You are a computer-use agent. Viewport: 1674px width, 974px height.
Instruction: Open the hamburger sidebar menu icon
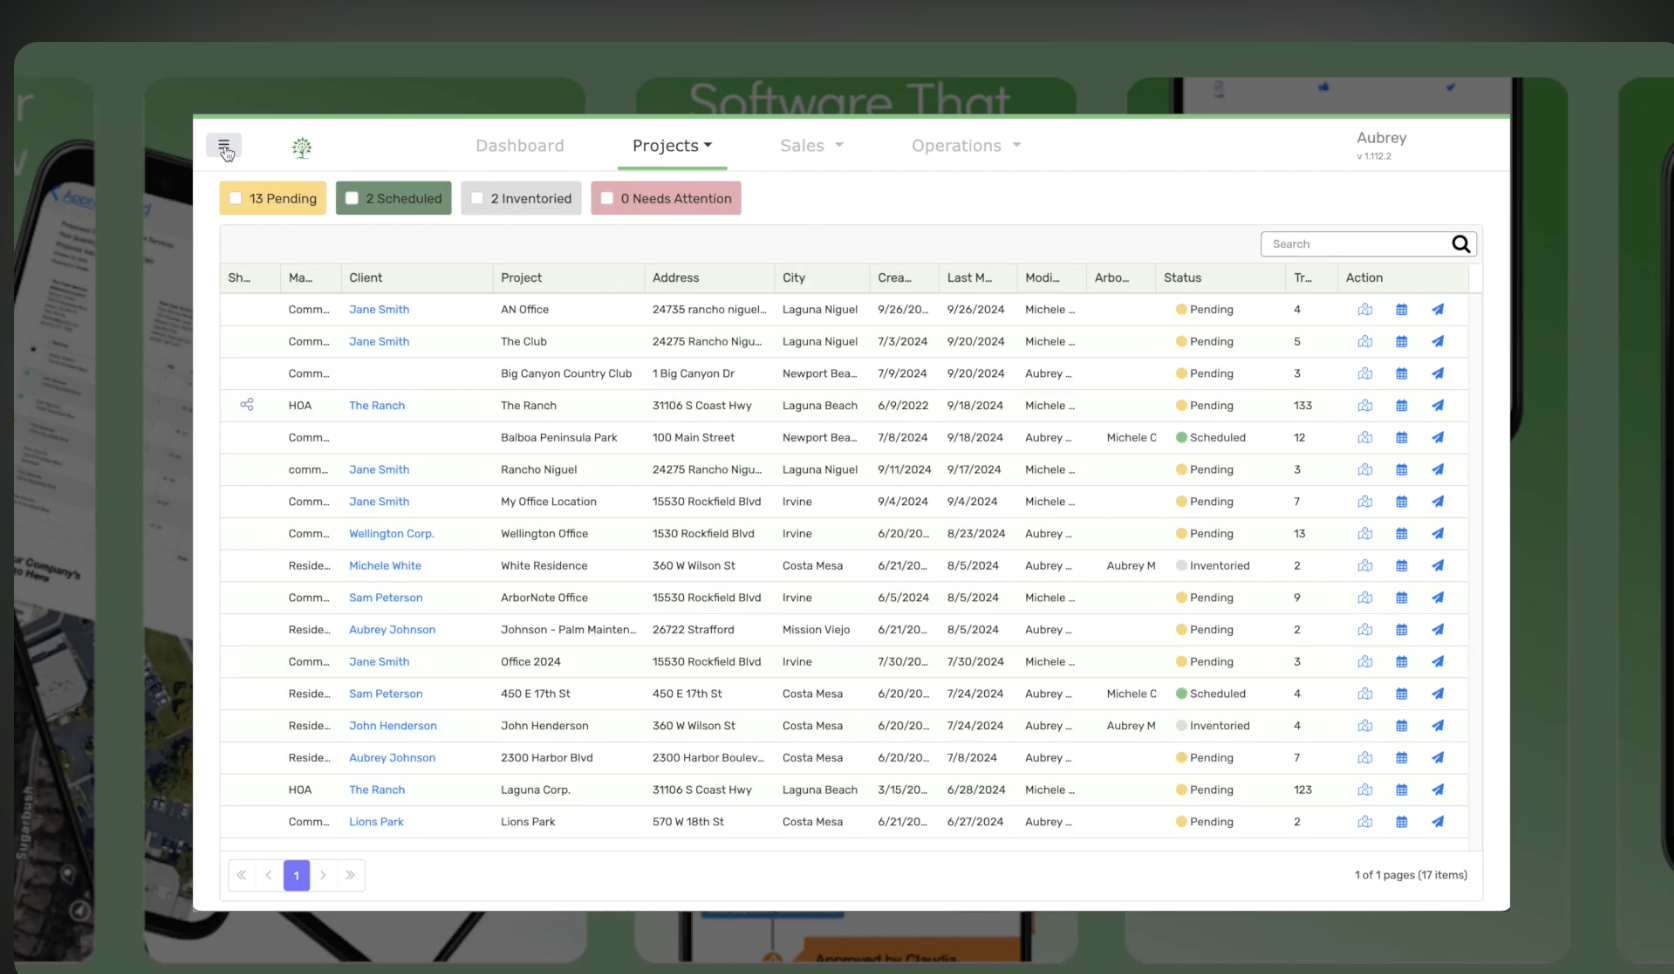(x=224, y=146)
